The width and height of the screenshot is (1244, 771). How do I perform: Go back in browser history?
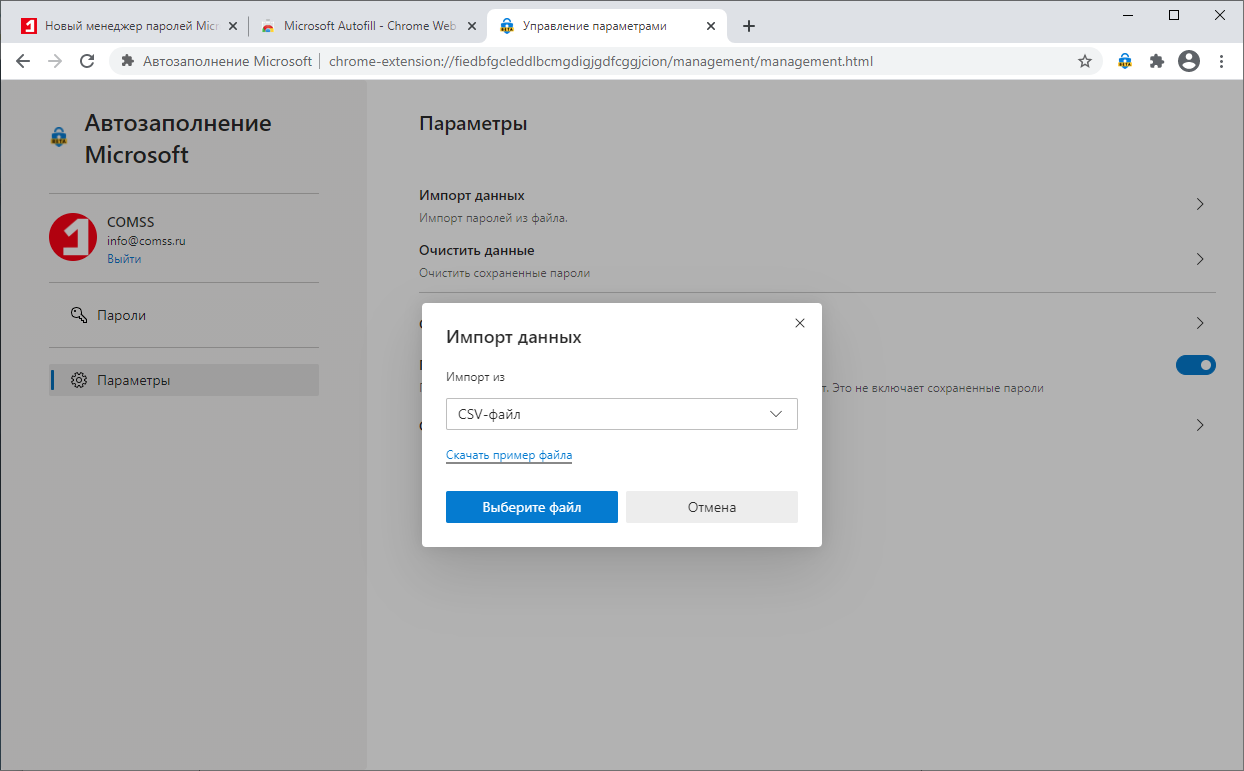tap(23, 61)
